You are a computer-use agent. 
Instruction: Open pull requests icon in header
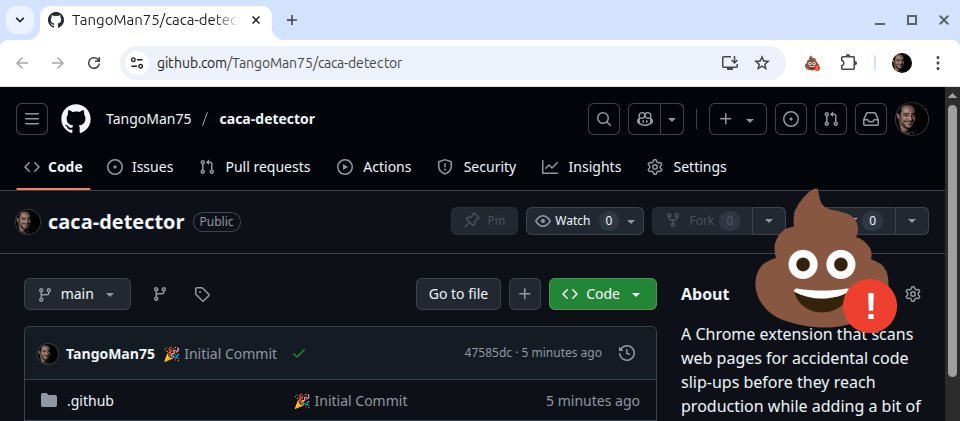pyautogui.click(x=831, y=119)
